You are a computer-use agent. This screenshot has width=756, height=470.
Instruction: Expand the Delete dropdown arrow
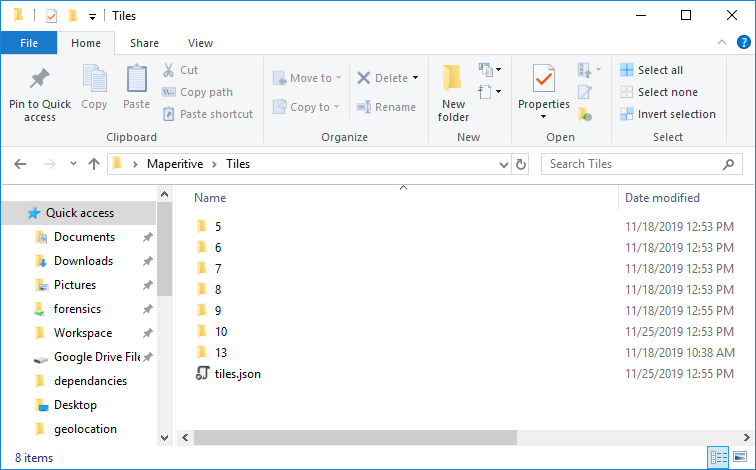coord(415,78)
